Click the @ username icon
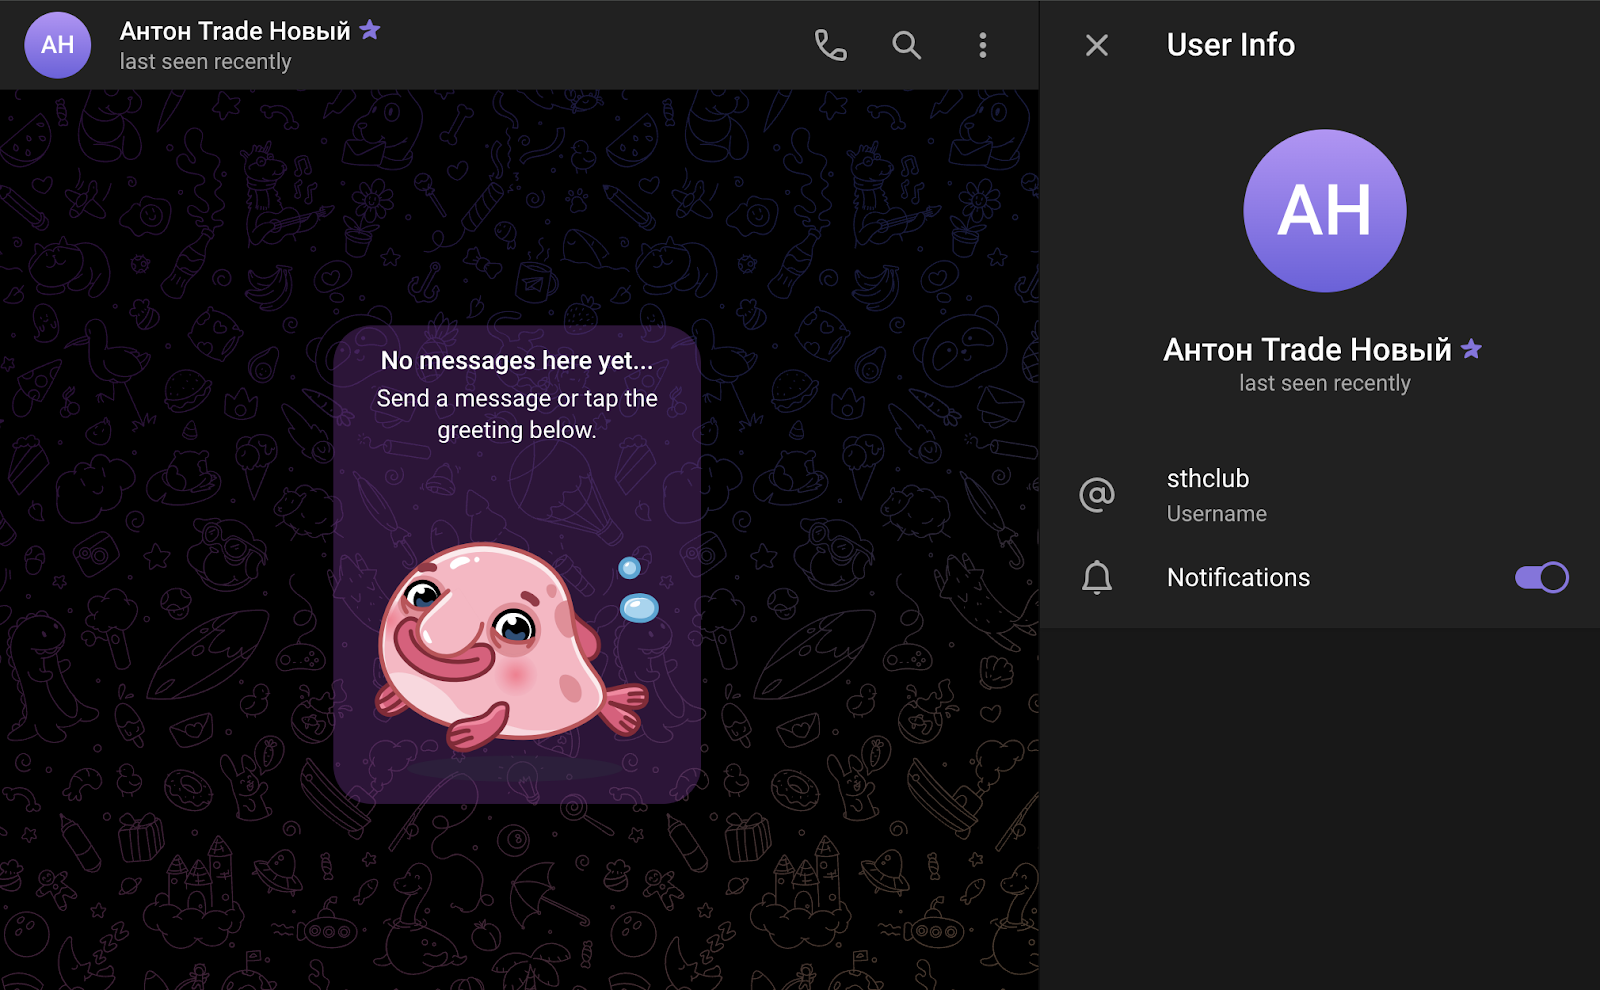1600x990 pixels. point(1097,494)
